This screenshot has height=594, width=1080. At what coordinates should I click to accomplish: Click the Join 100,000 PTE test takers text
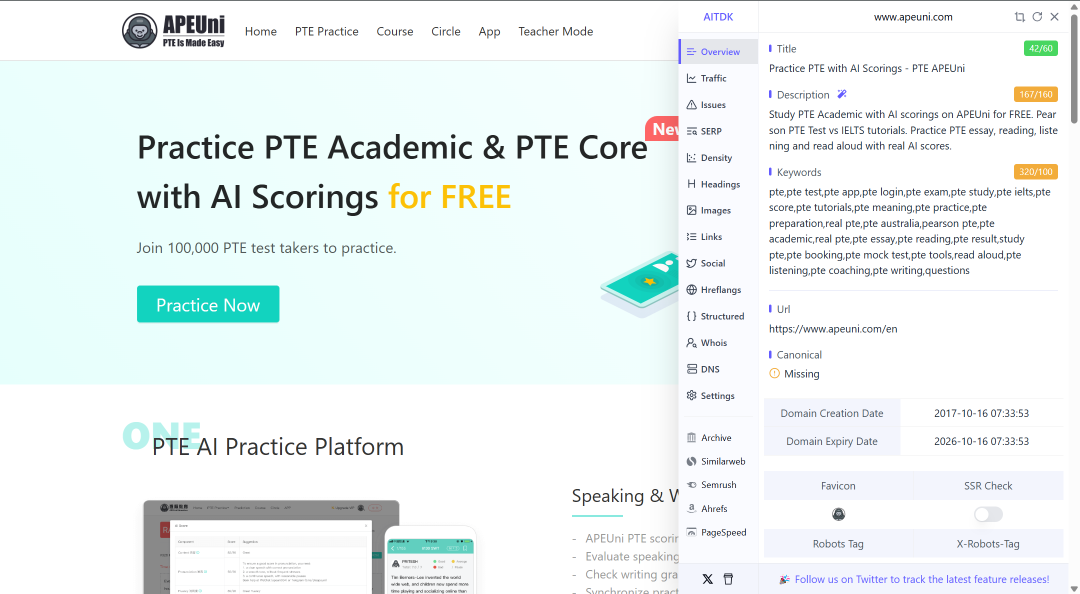point(267,248)
